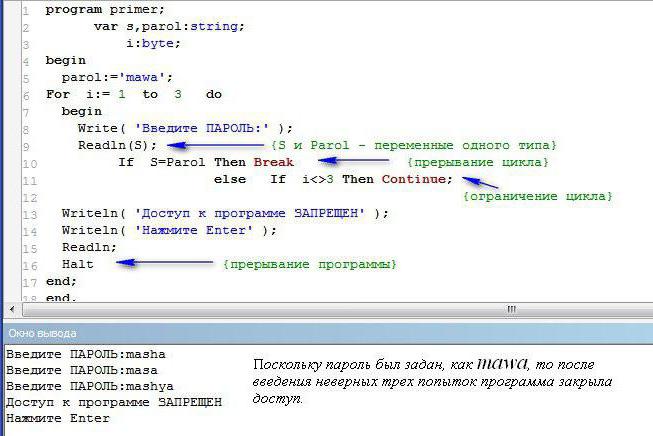Screen dimensions: 653x436
Task: Click the 'begin' keyword on line 4
Action: pos(65,60)
